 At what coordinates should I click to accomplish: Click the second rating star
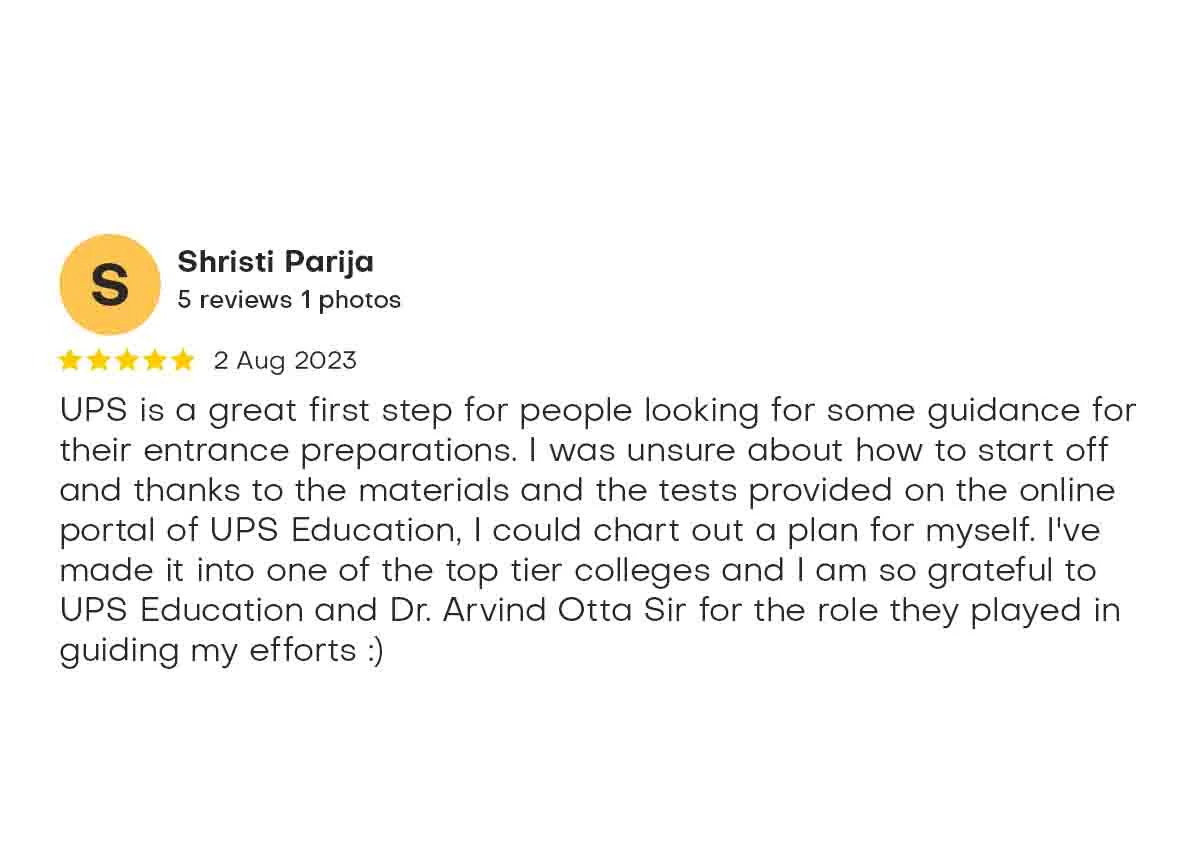pos(98,360)
